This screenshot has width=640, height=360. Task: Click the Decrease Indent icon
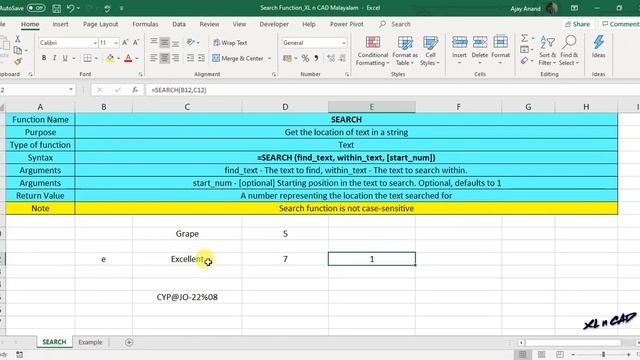pos(190,58)
